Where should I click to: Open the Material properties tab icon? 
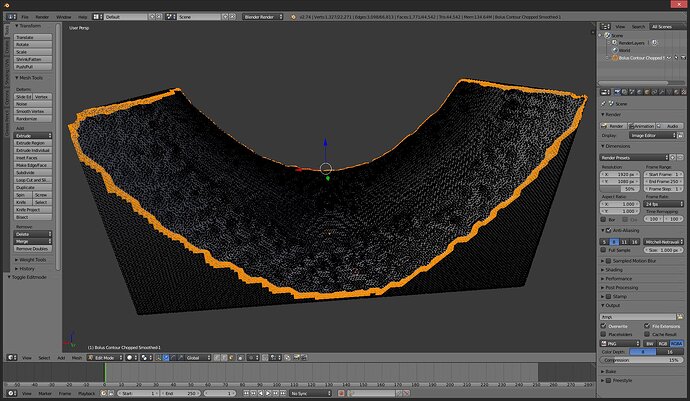tap(676, 92)
